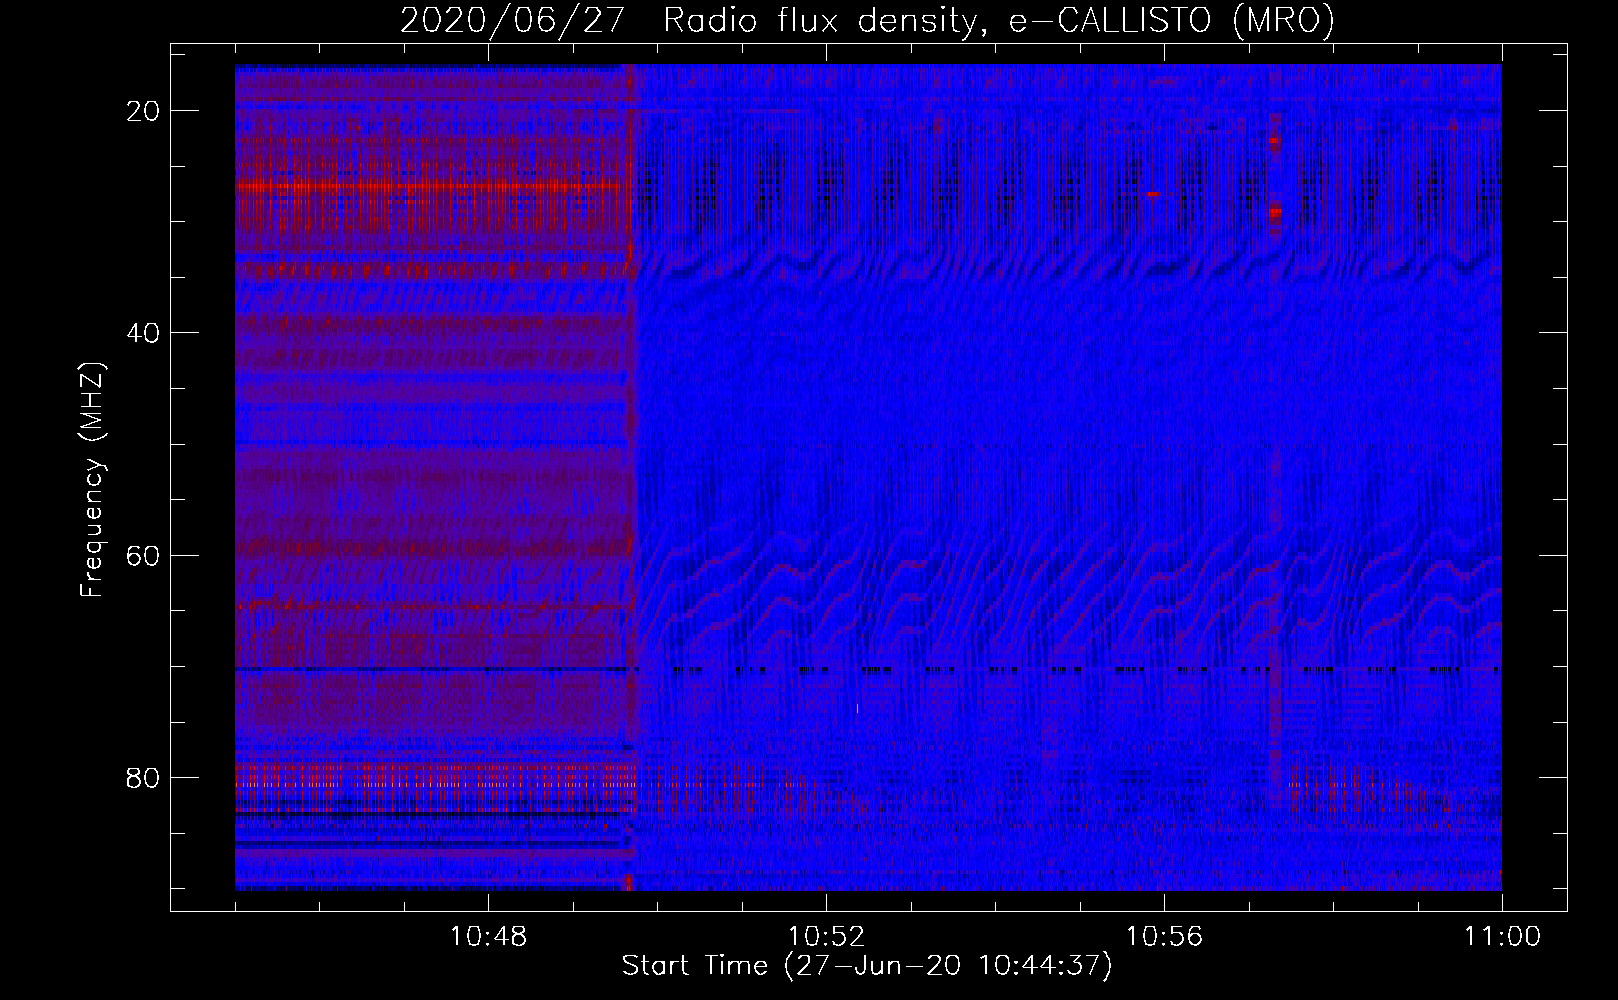Click the 'Frequency (MHZ)' axis label
The width and height of the screenshot is (1618, 1000).
92,479
